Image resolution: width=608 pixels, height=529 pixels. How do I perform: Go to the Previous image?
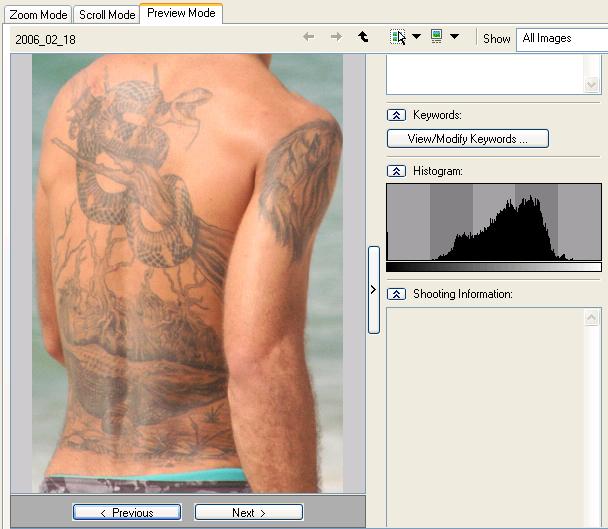127,512
